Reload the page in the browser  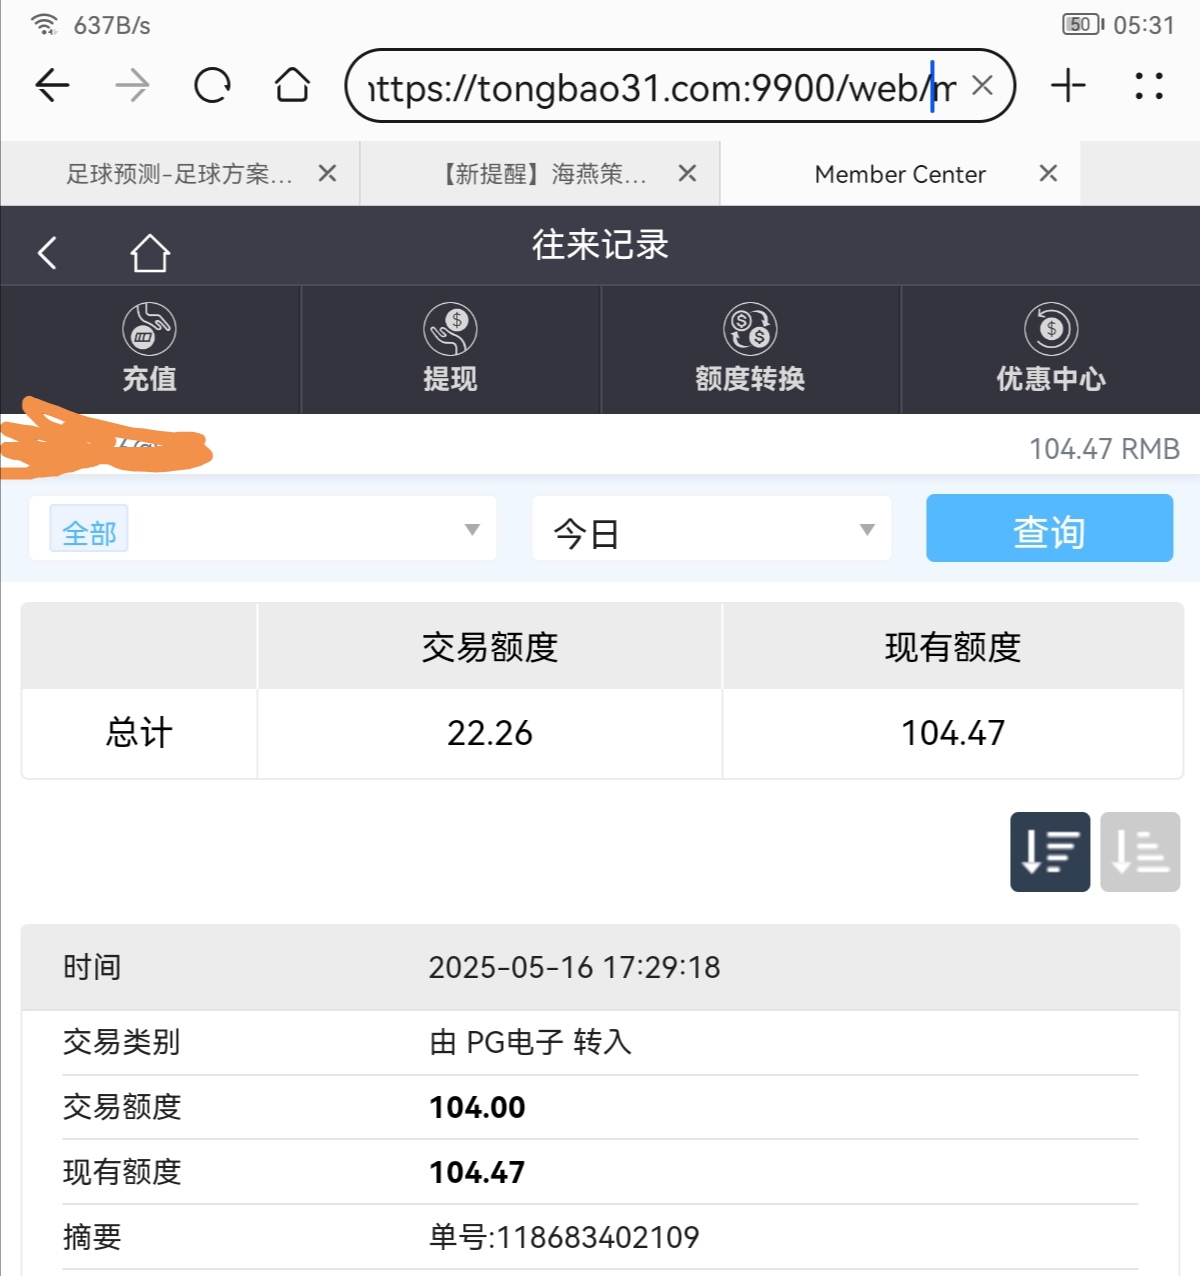point(212,86)
